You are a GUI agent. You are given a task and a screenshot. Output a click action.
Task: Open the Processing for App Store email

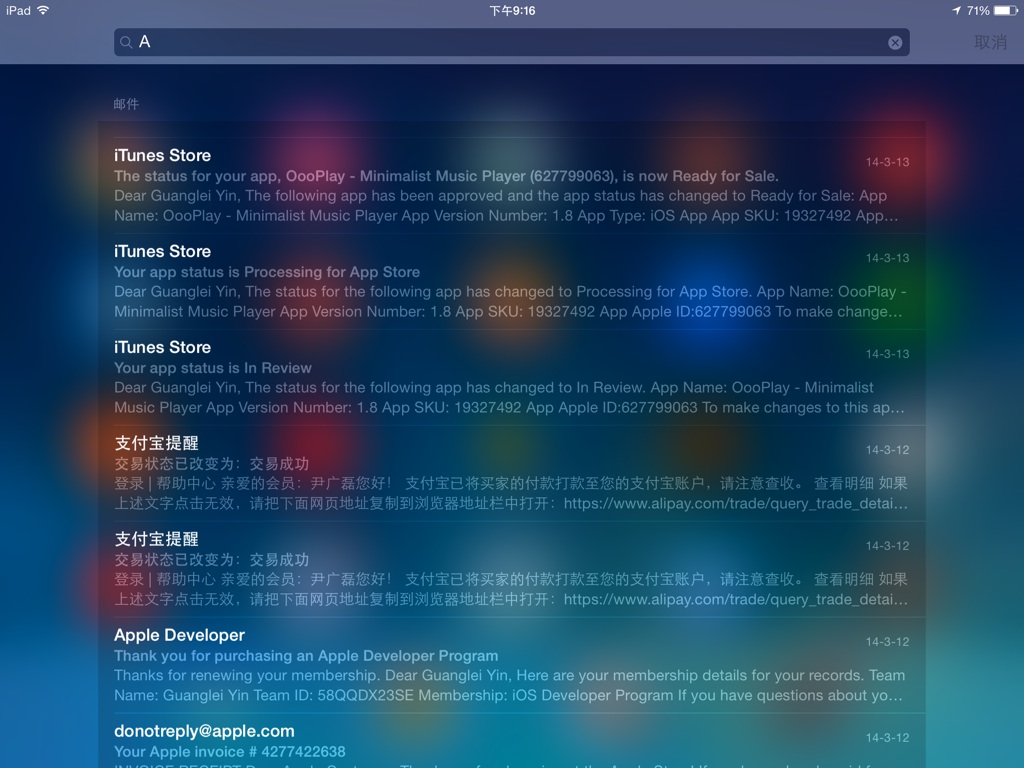tap(510, 281)
